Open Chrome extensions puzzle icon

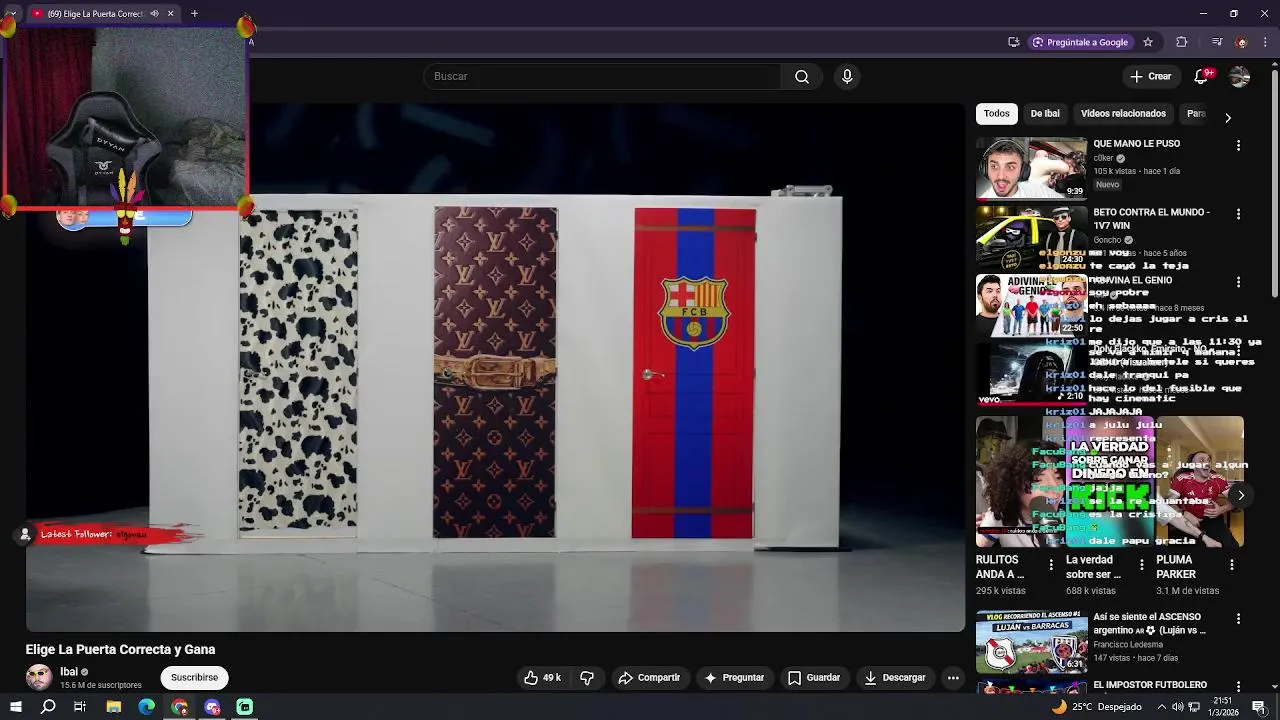[x=1182, y=42]
